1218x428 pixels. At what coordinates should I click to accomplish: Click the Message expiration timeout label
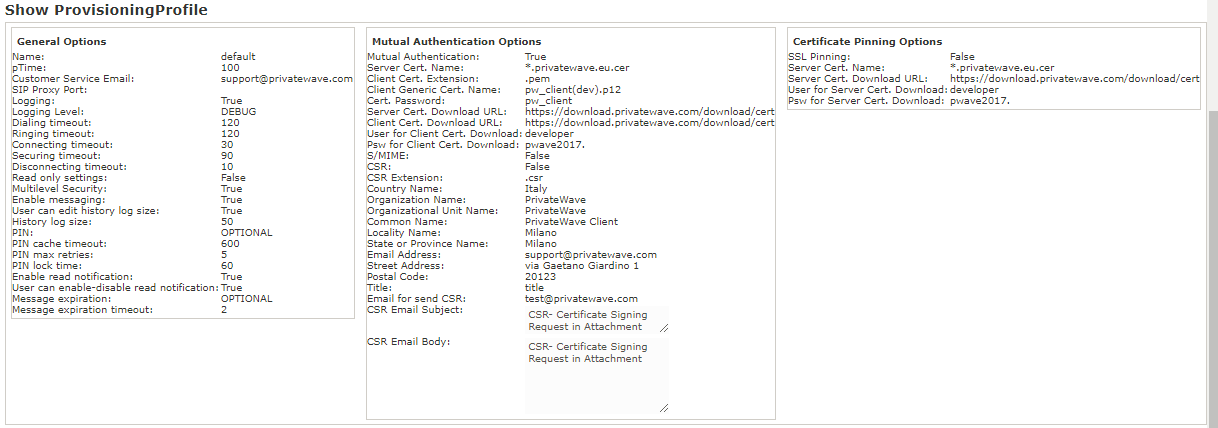[x=83, y=310]
